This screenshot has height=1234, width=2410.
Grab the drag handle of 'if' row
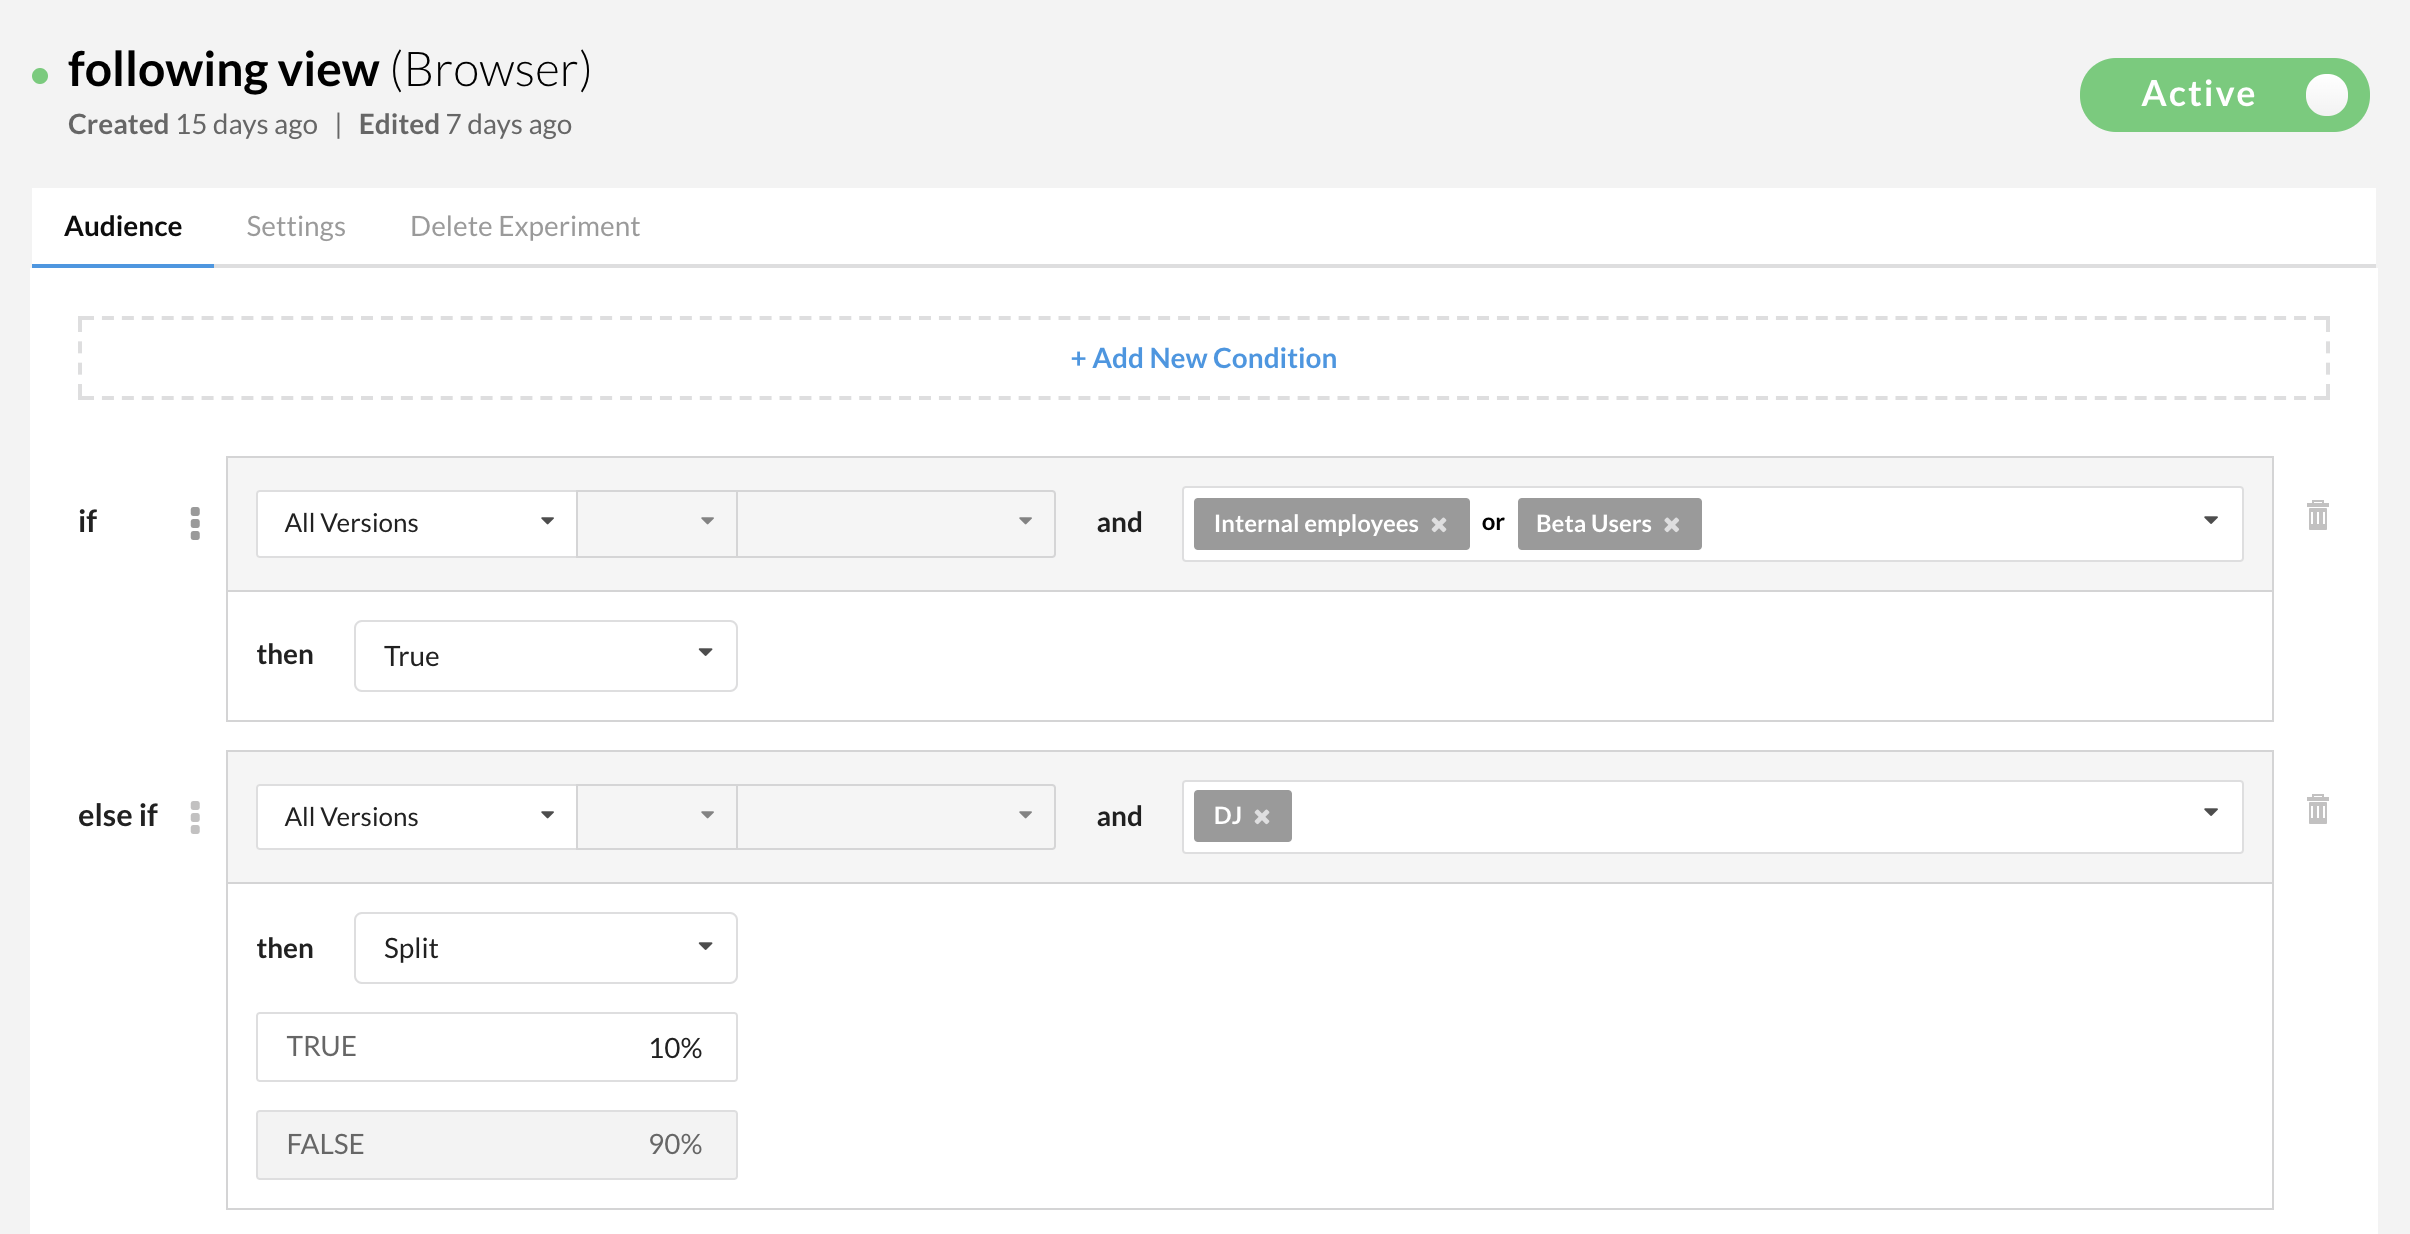(x=195, y=523)
